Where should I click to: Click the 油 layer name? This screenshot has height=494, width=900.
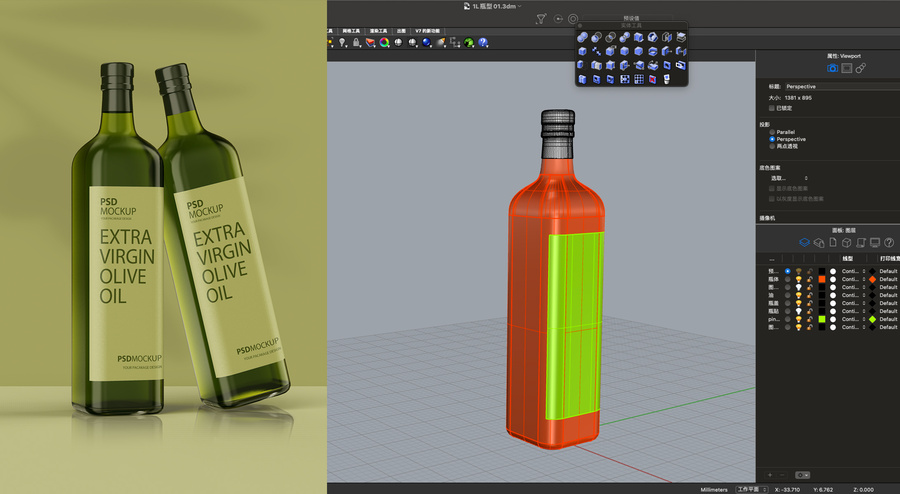(x=771, y=295)
